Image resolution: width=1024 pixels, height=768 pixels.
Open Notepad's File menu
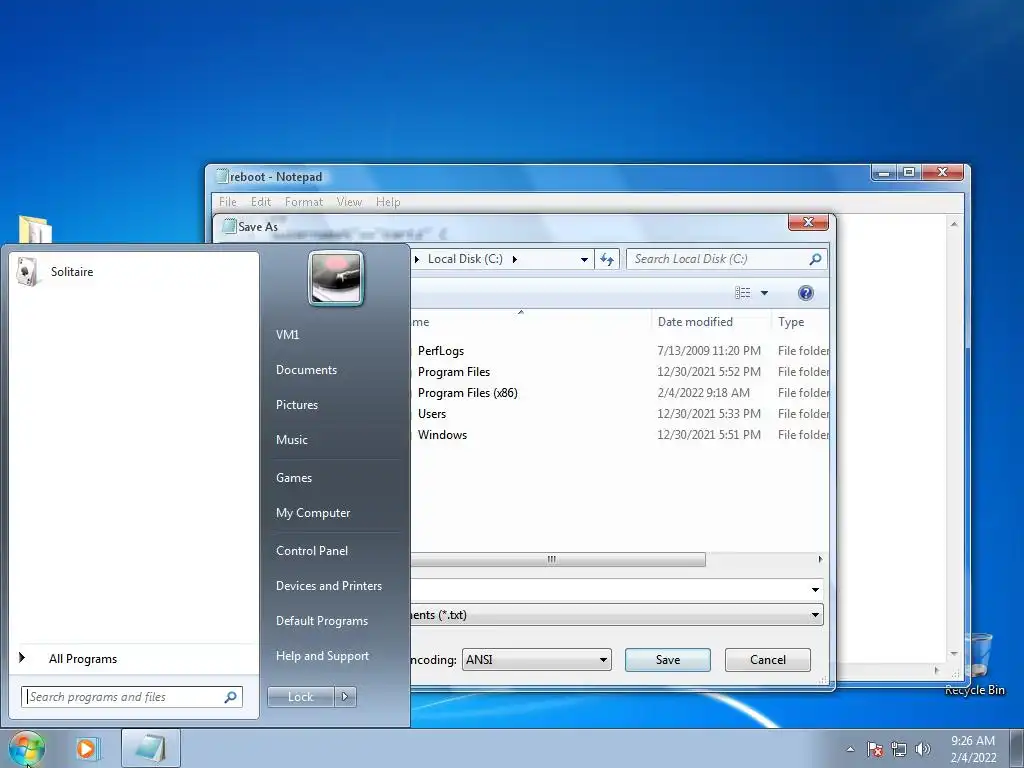pyautogui.click(x=227, y=202)
